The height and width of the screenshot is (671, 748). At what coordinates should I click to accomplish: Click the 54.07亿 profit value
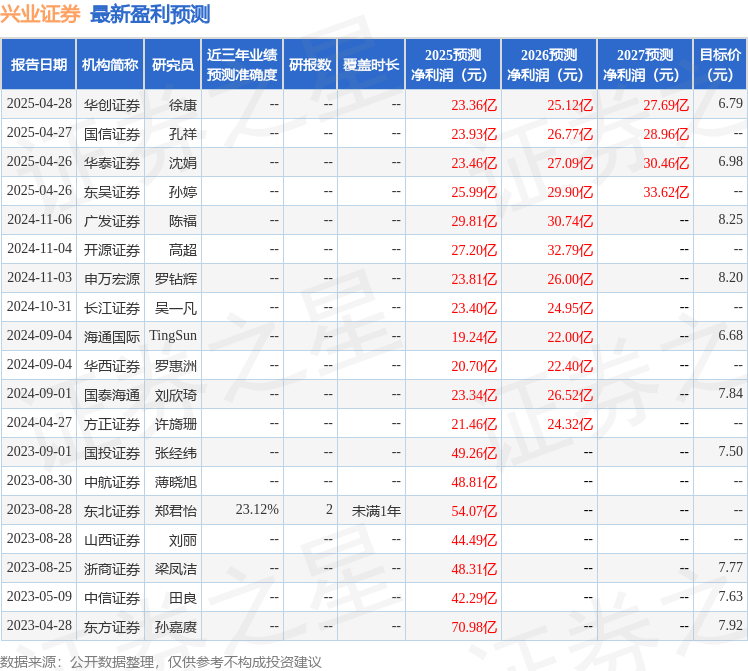click(474, 511)
